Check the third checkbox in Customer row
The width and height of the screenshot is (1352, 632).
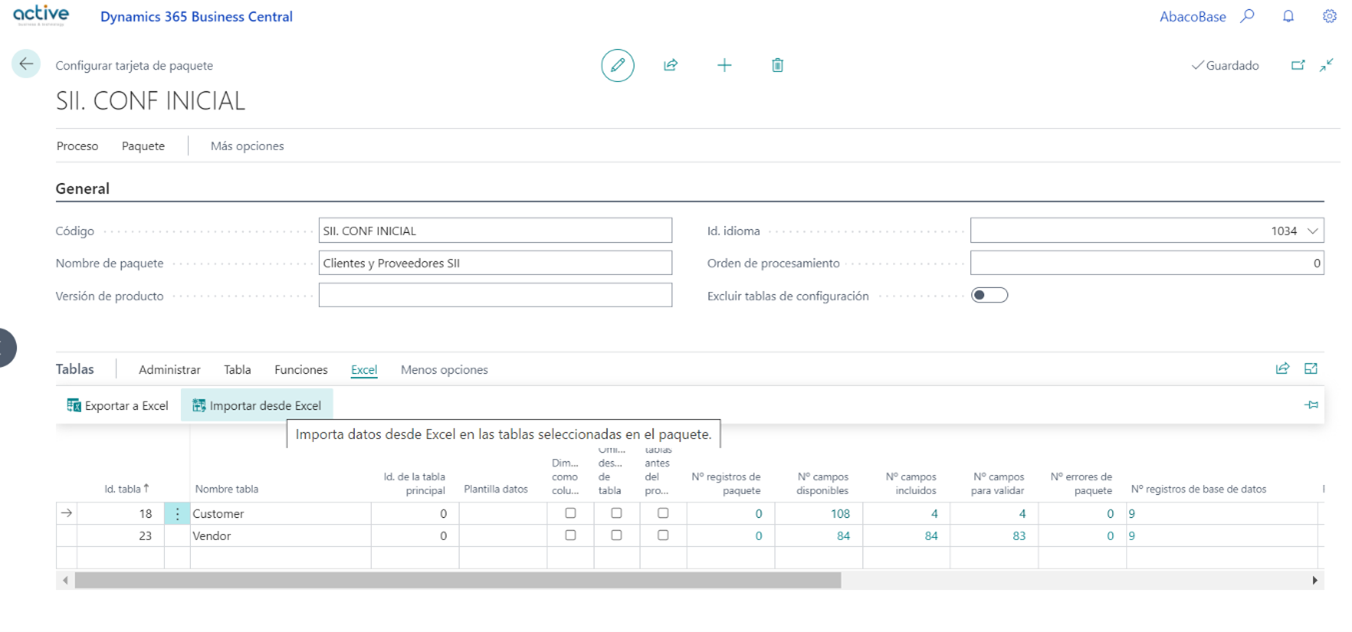[x=663, y=513]
